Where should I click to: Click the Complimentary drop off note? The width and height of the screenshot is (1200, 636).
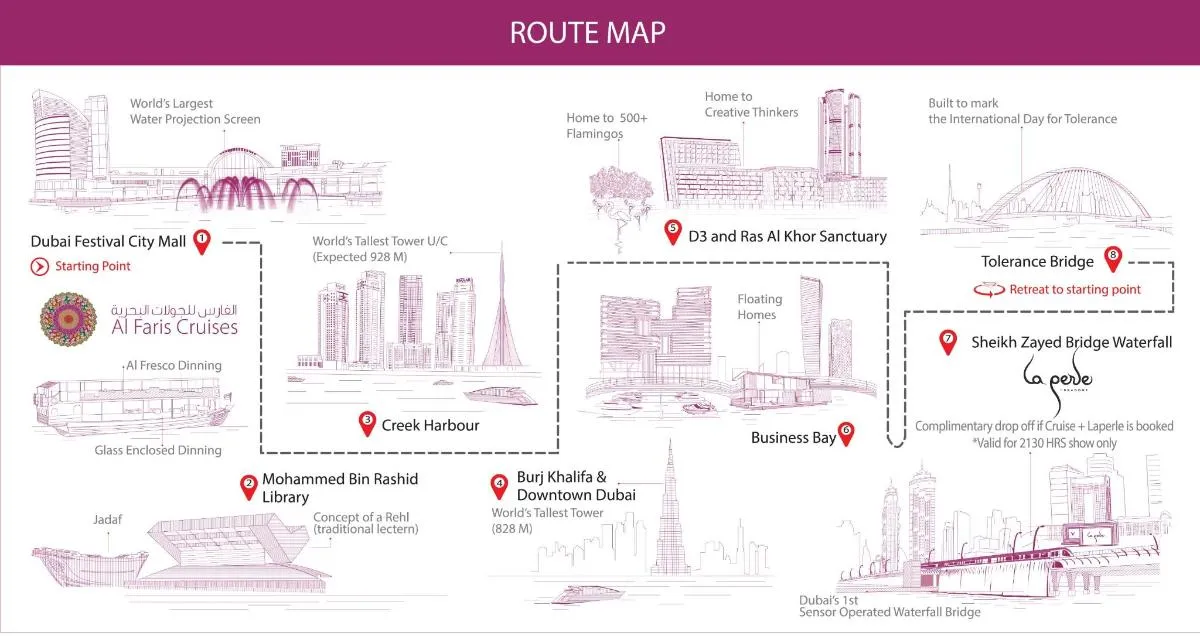(x=1044, y=427)
